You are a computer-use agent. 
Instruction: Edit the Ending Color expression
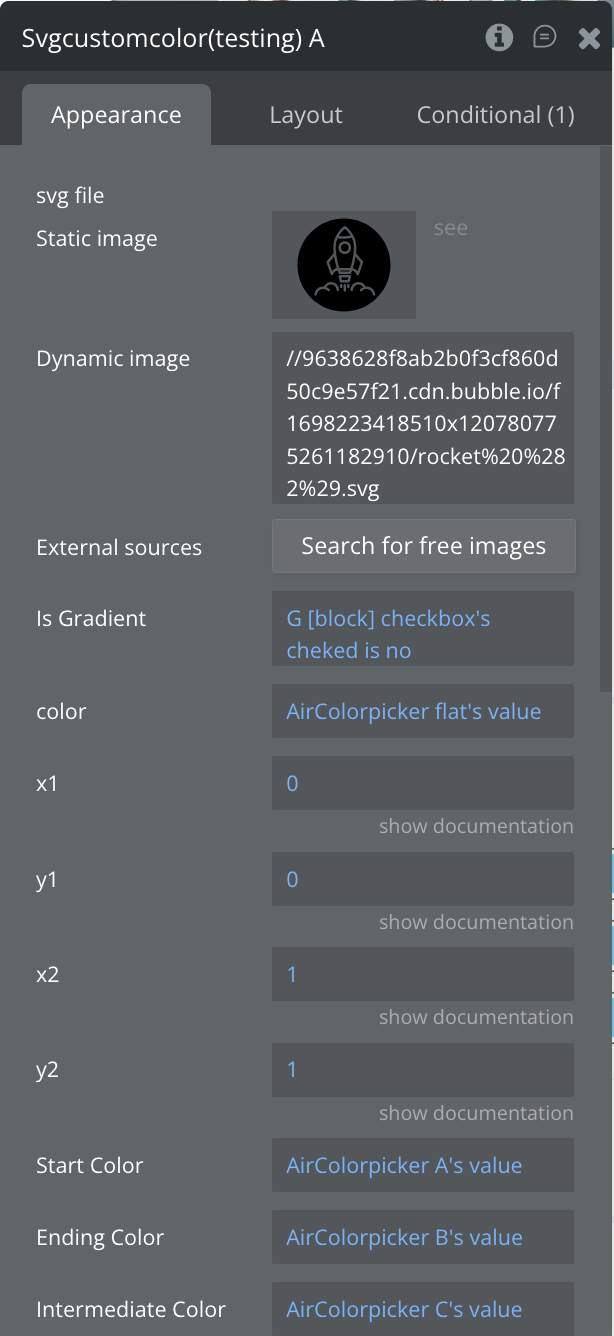tap(422, 1237)
